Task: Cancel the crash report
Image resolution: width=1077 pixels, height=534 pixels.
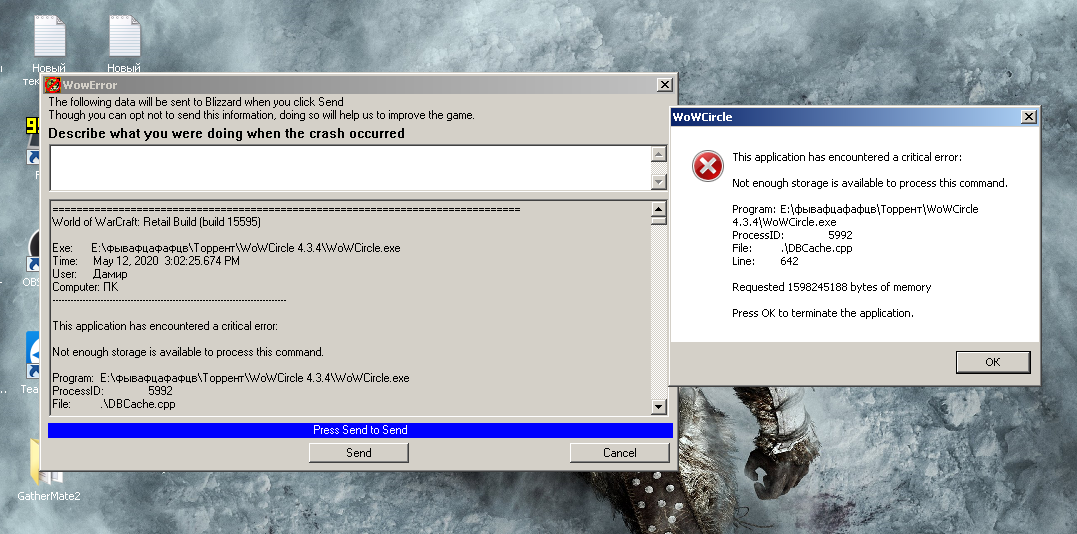Action: [620, 453]
